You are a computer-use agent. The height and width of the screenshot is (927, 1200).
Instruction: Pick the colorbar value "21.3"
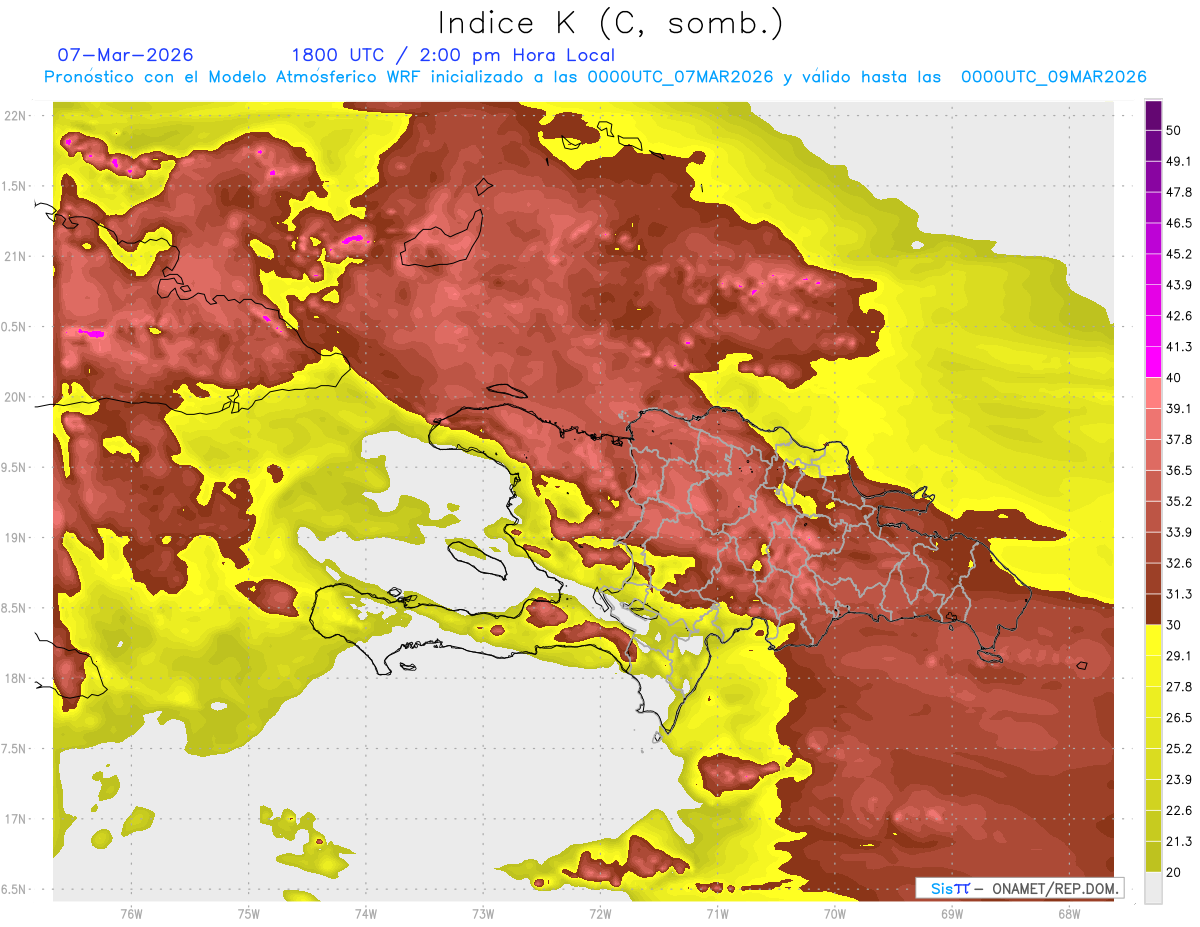1179,841
